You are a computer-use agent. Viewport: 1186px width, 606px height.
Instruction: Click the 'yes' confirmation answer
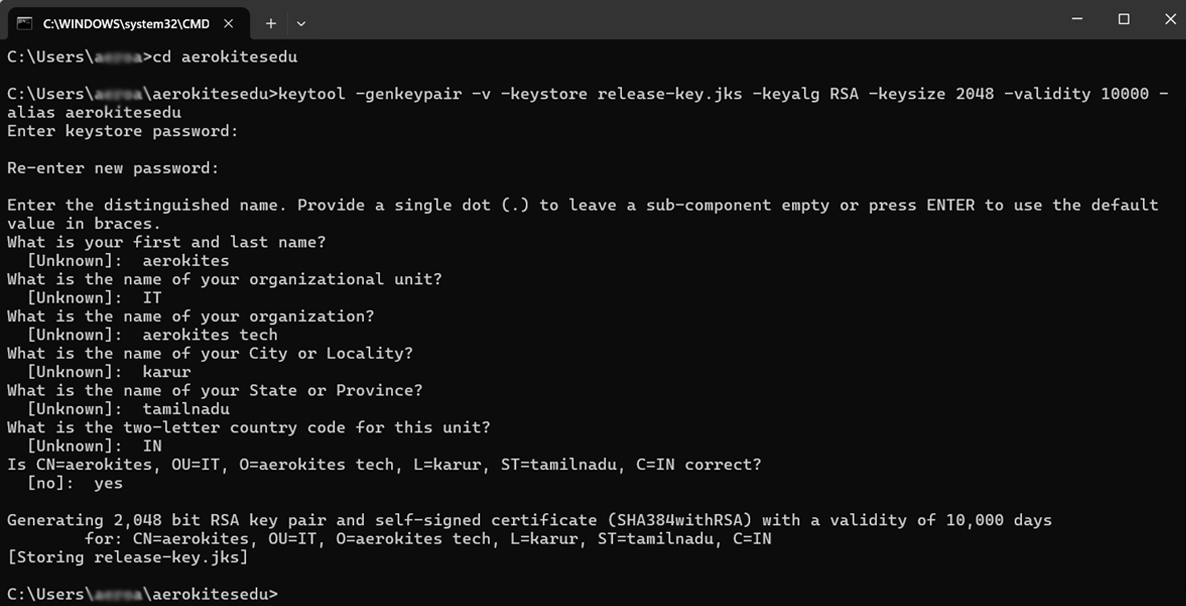[x=108, y=483]
